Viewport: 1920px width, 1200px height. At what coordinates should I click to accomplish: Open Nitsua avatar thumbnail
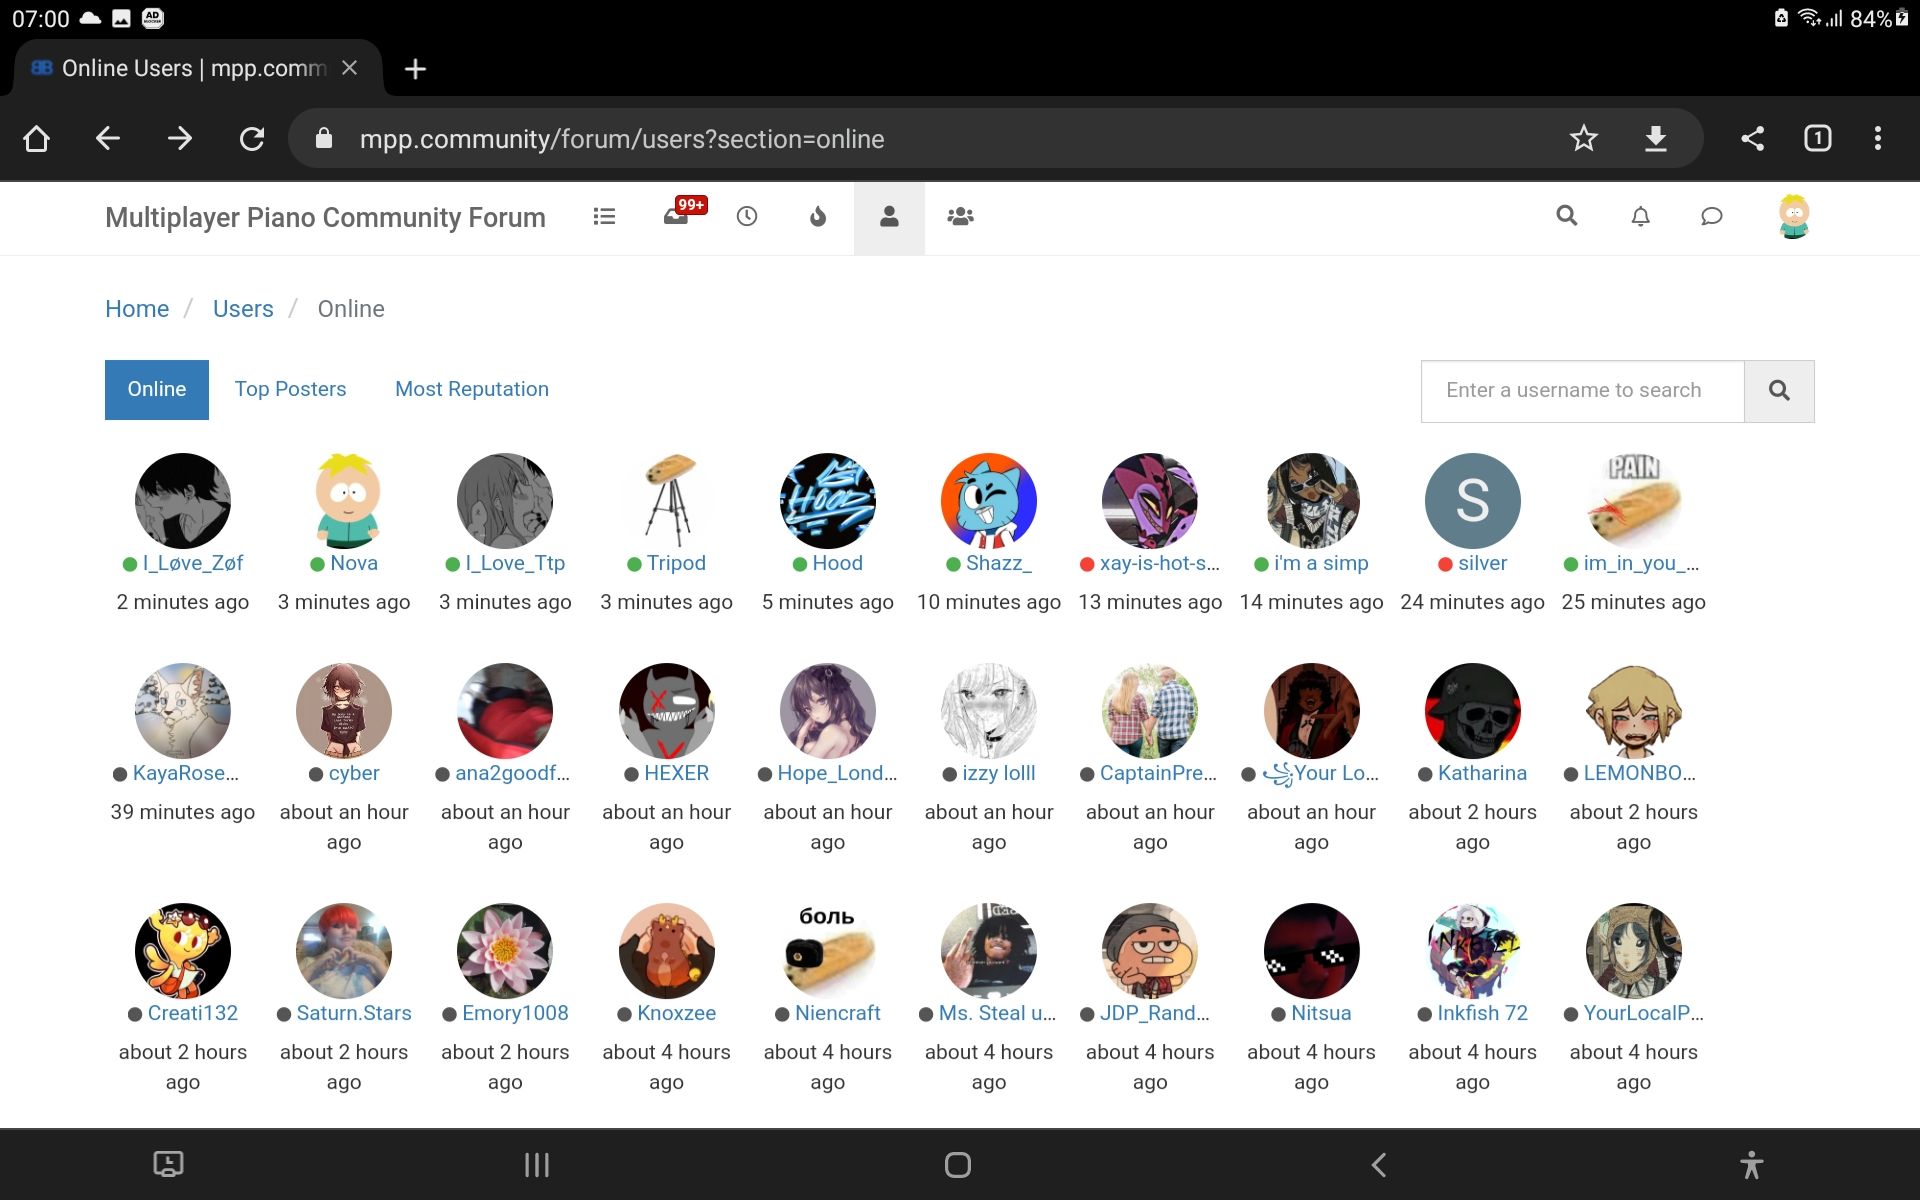pyautogui.click(x=1311, y=950)
